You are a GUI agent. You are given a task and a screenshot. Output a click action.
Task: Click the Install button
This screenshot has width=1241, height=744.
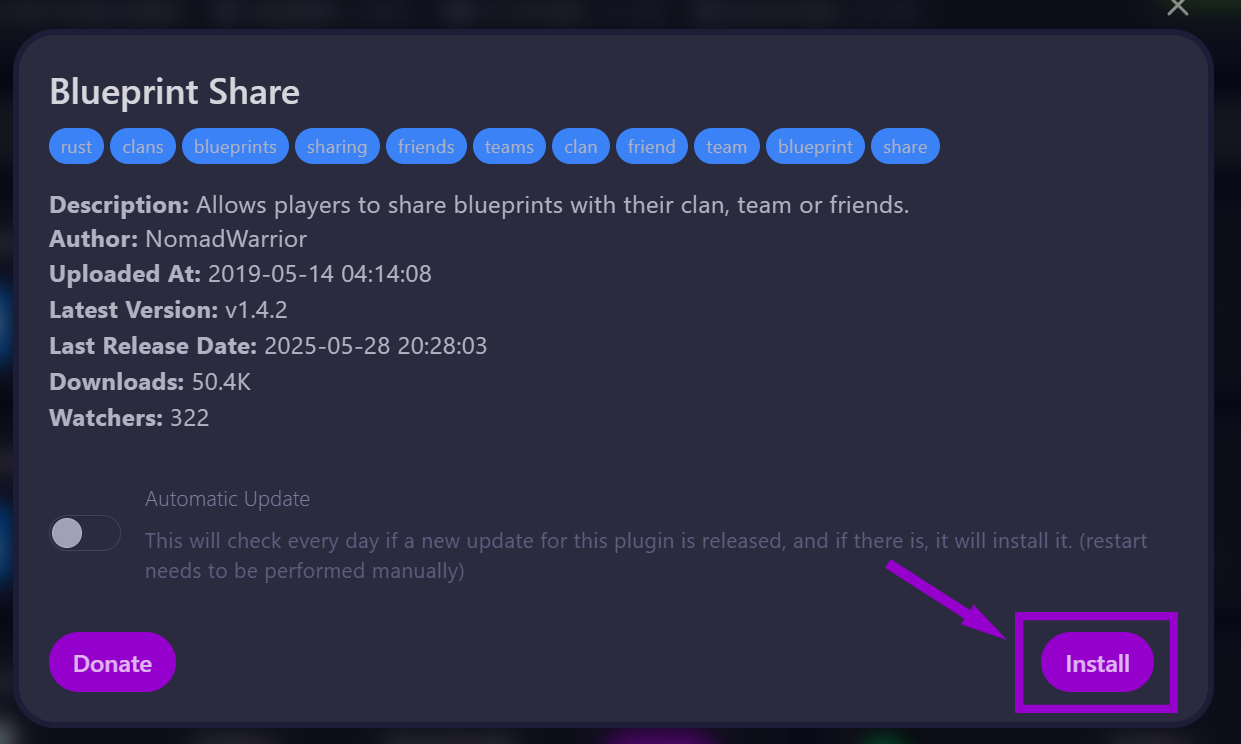(1097, 663)
